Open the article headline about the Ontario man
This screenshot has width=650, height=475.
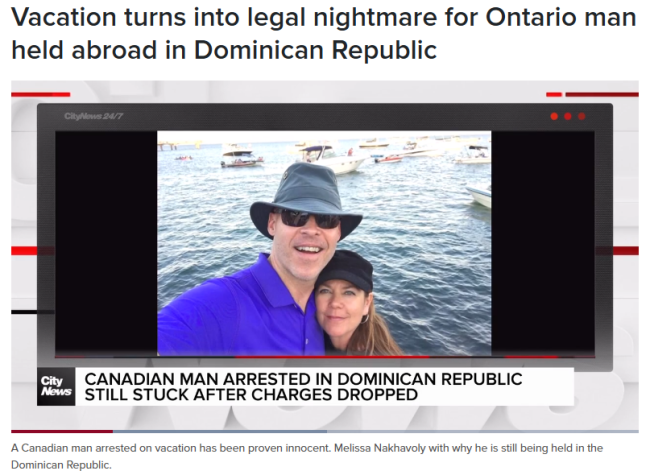pyautogui.click(x=323, y=33)
